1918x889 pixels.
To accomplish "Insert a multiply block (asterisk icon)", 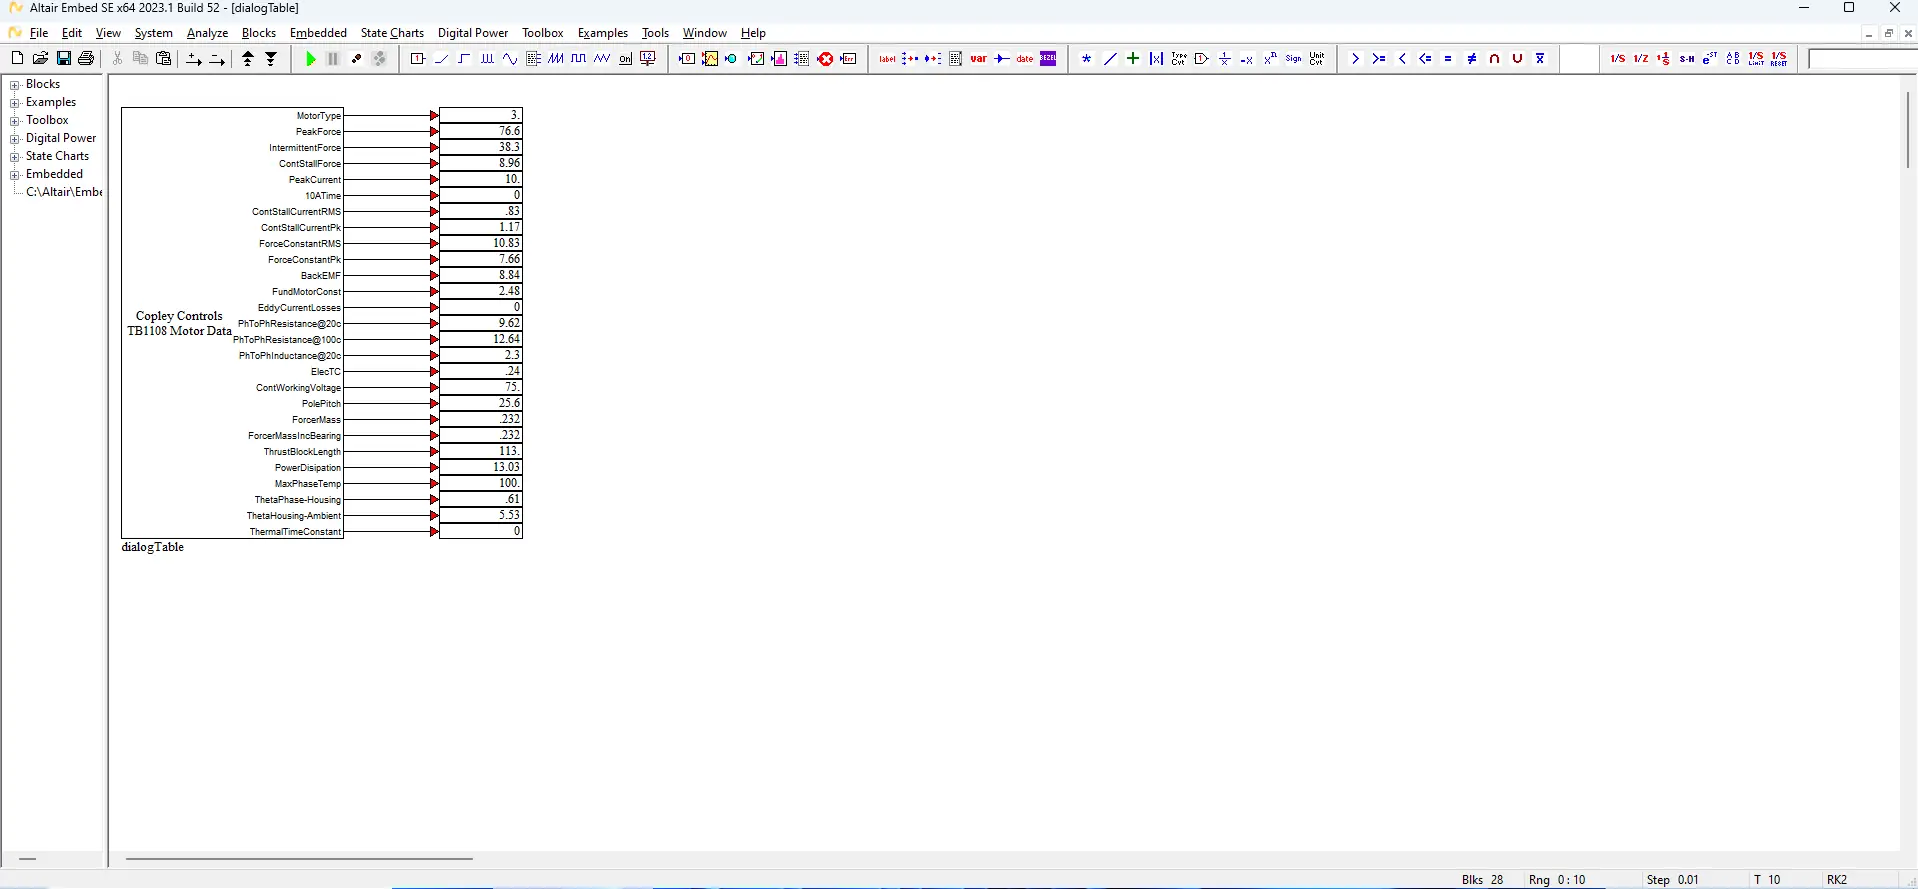I will point(1087,59).
